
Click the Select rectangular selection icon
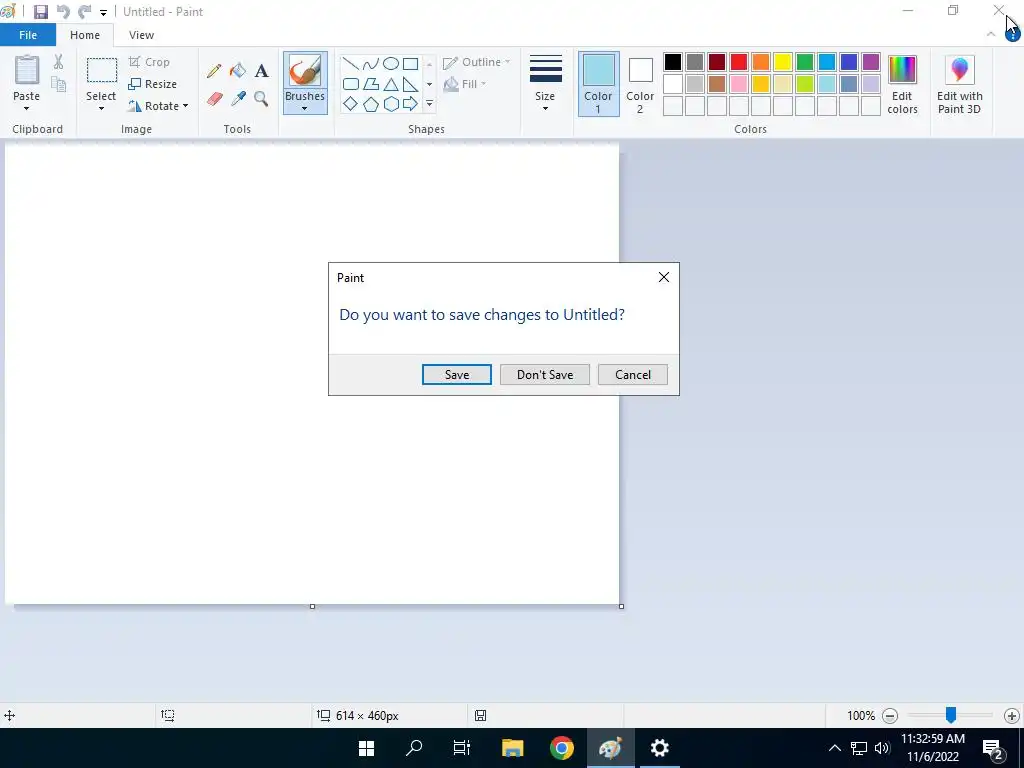click(102, 71)
